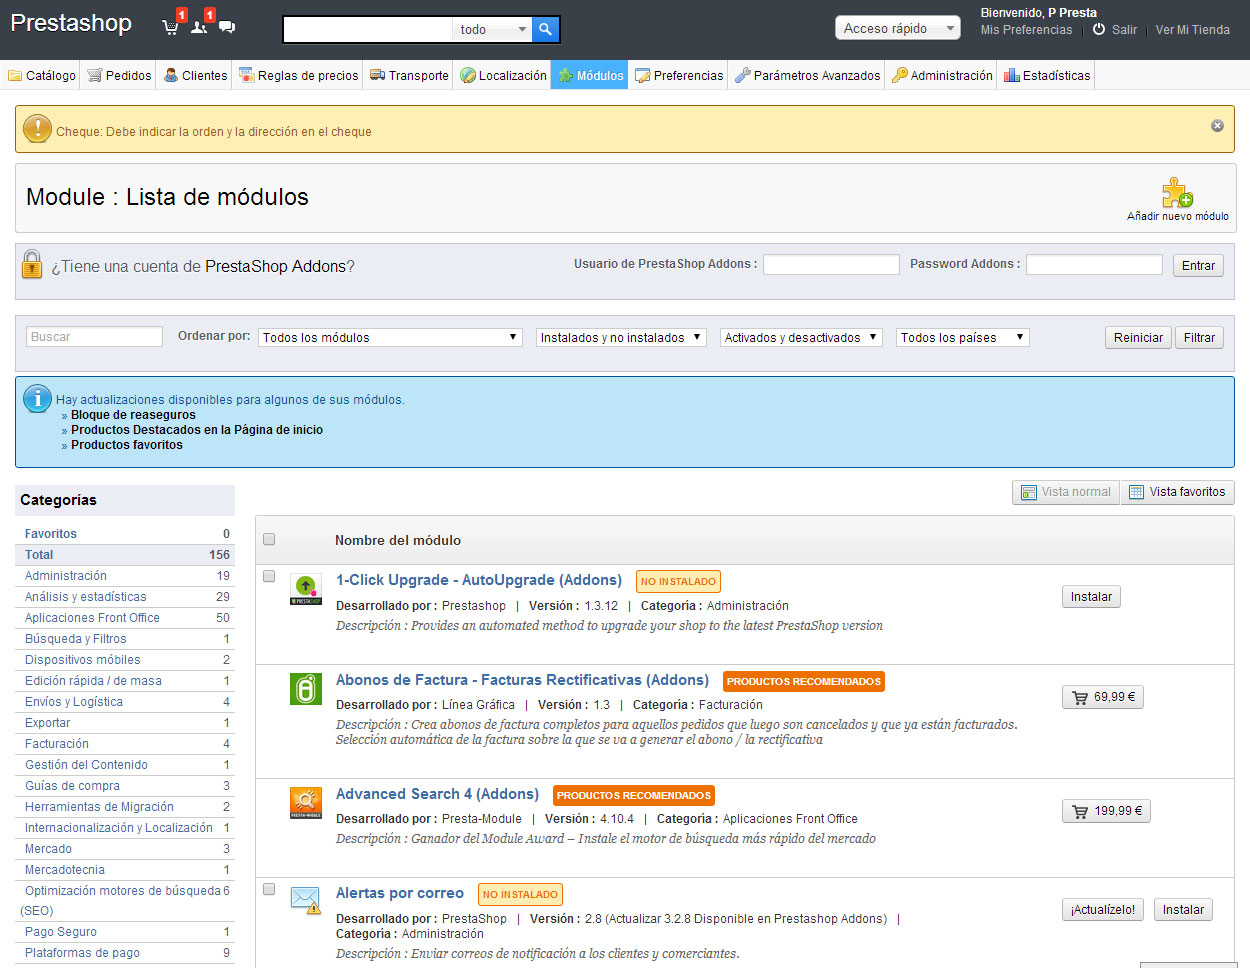The image size is (1250, 968).
Task: Buy Advanced Search 4 for 199,99 €
Action: pos(1106,810)
